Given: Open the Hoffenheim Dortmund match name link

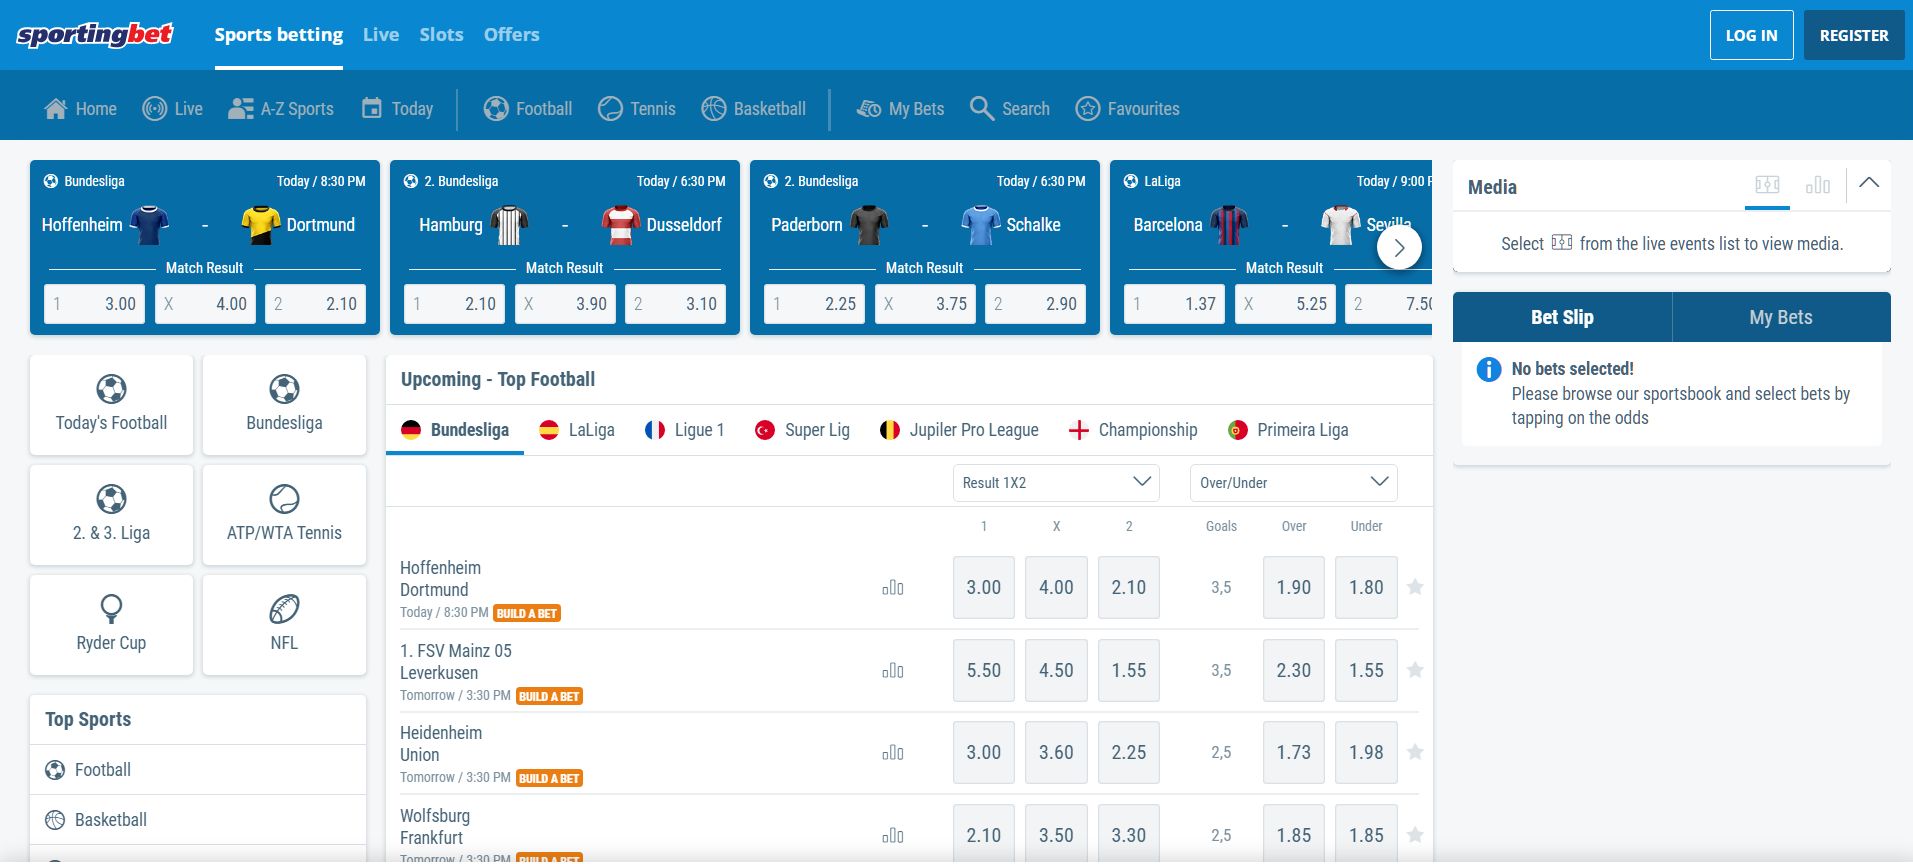Looking at the screenshot, I should tap(440, 579).
